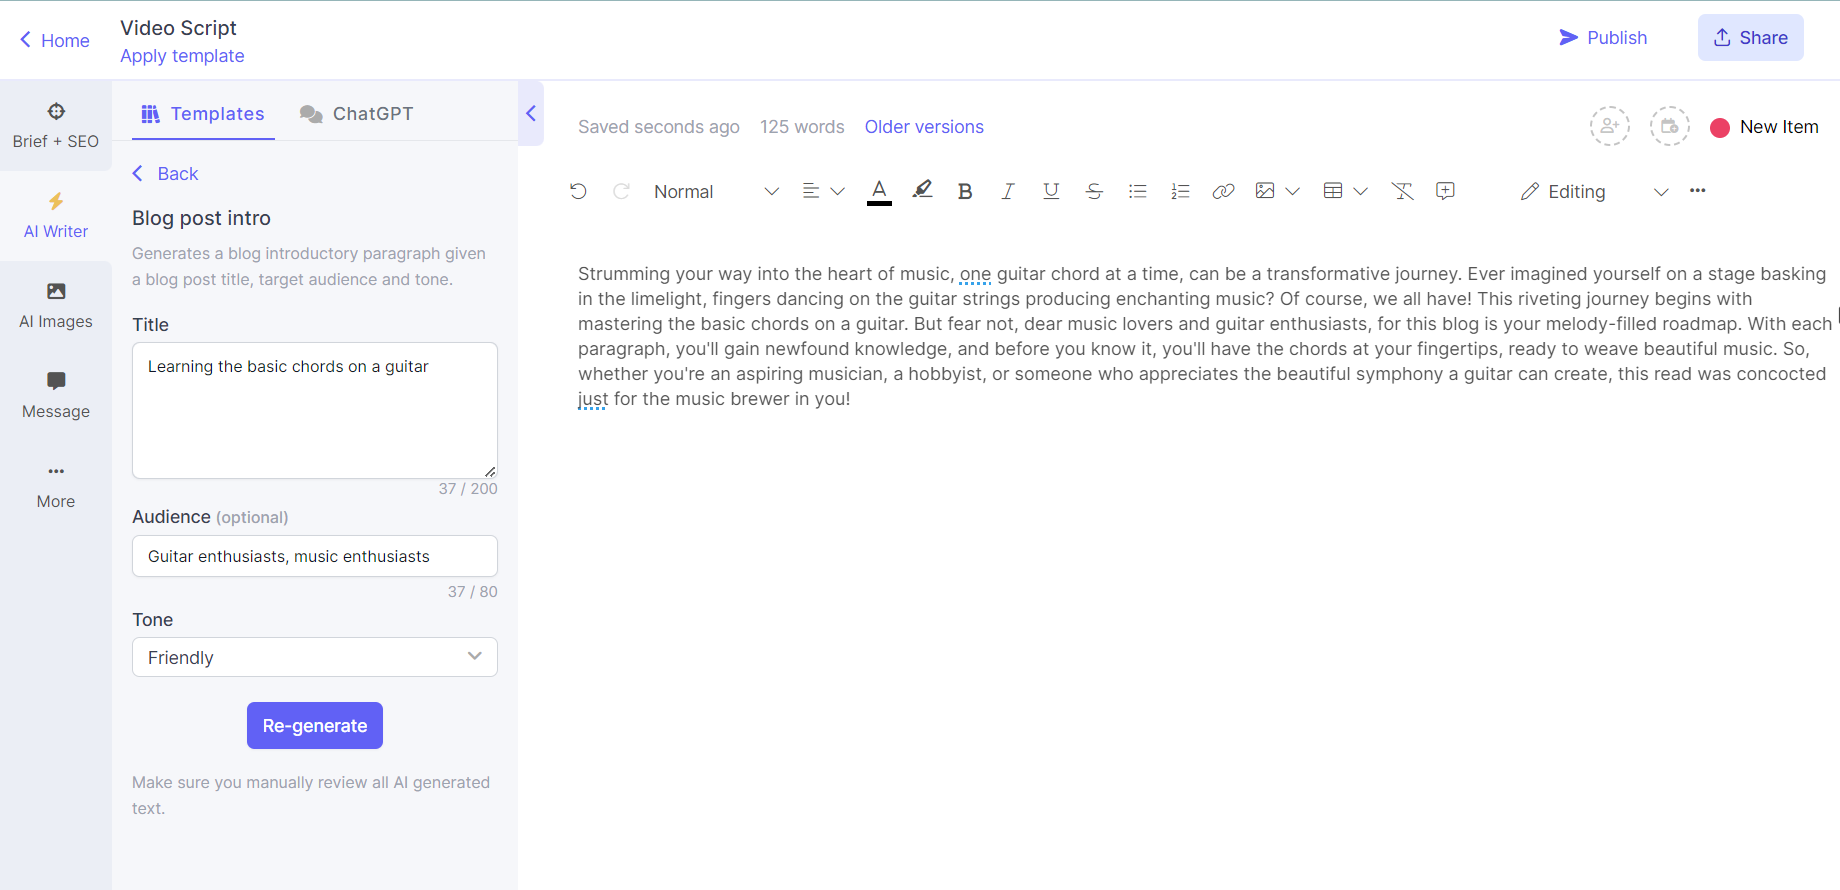The height and width of the screenshot is (890, 1840).
Task: Open the Tone dropdown set to Friendly
Action: [x=315, y=657]
